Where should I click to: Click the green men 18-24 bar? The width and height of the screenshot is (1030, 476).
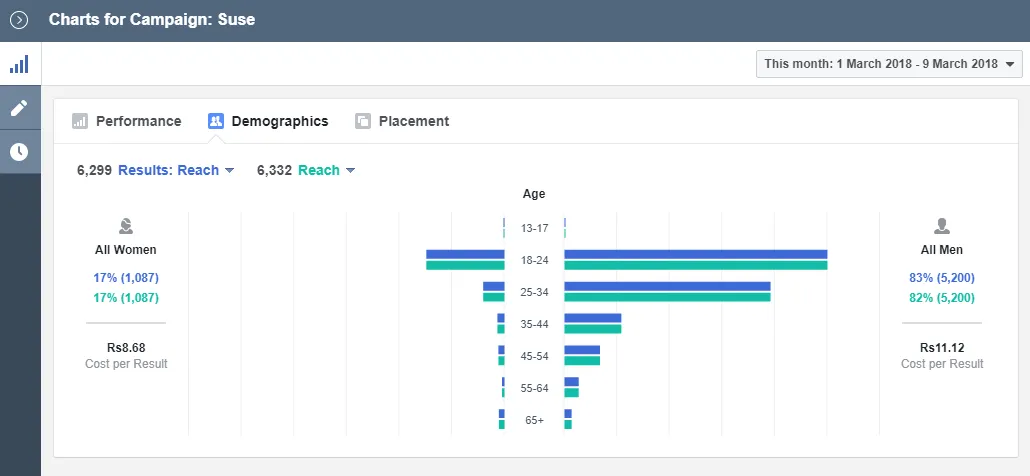(x=696, y=265)
